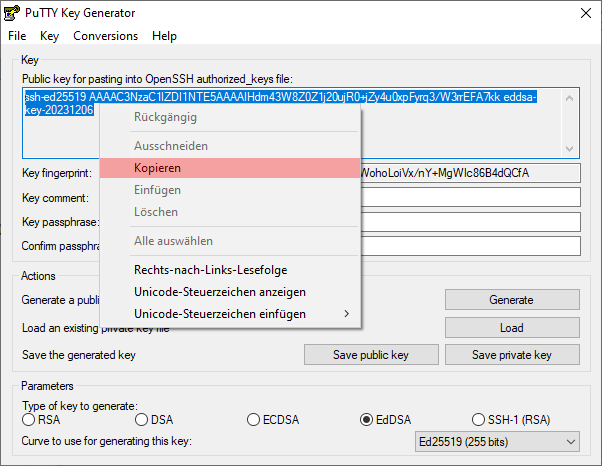Expand Unicode-Steuerzeichen einfügen submenu

coord(230,314)
